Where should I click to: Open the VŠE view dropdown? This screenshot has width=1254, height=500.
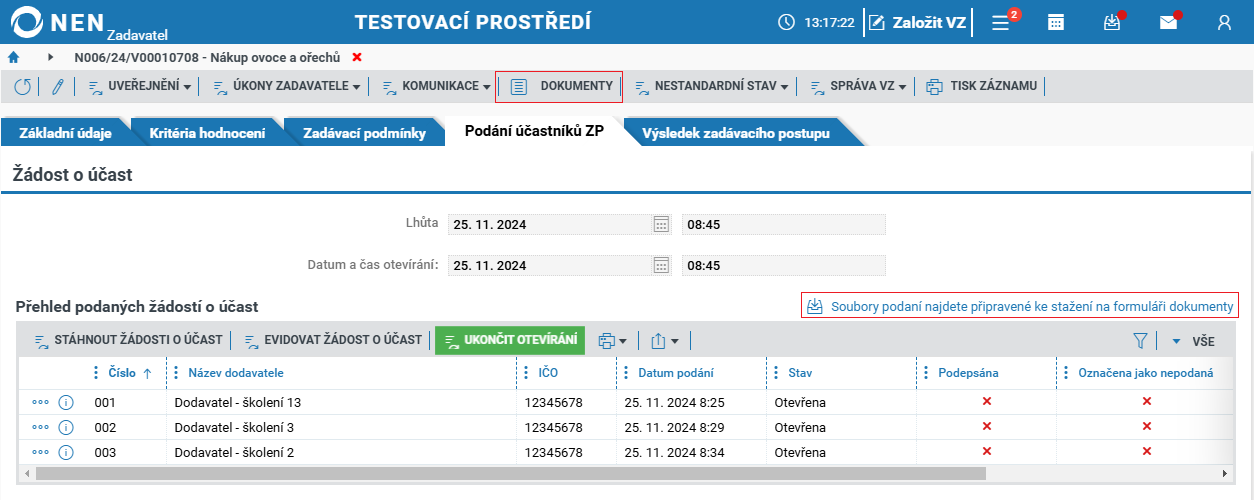point(1194,341)
